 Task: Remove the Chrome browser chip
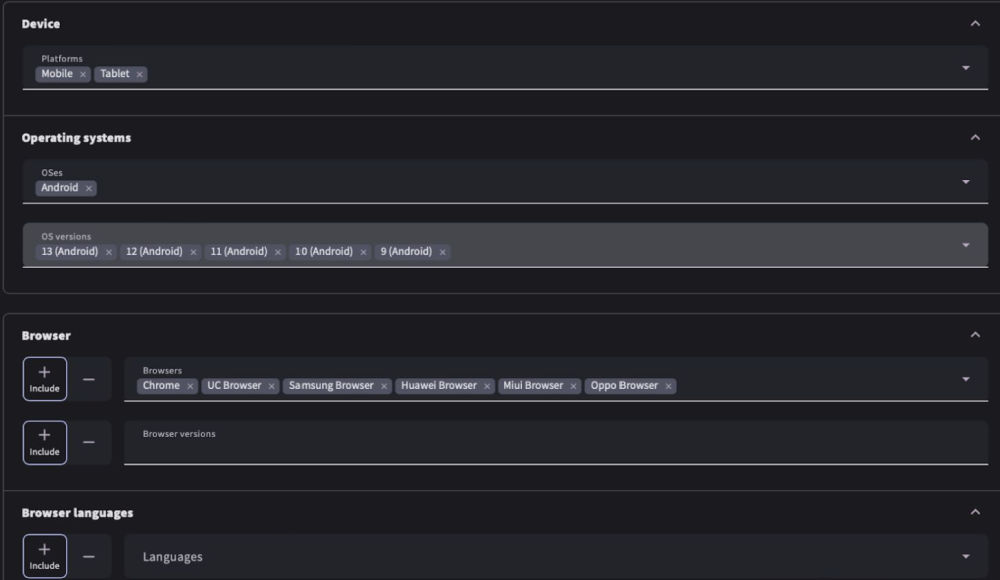[190, 386]
